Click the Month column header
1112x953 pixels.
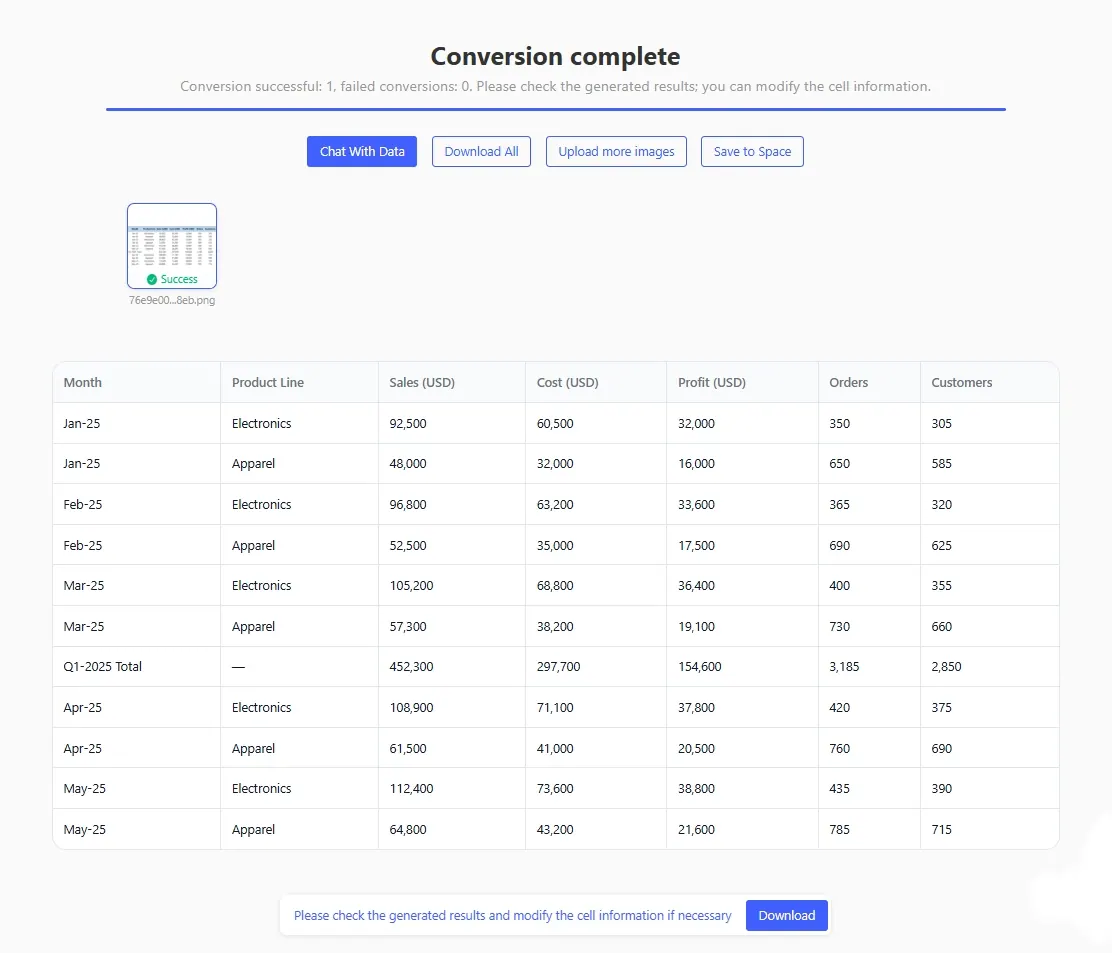83,382
